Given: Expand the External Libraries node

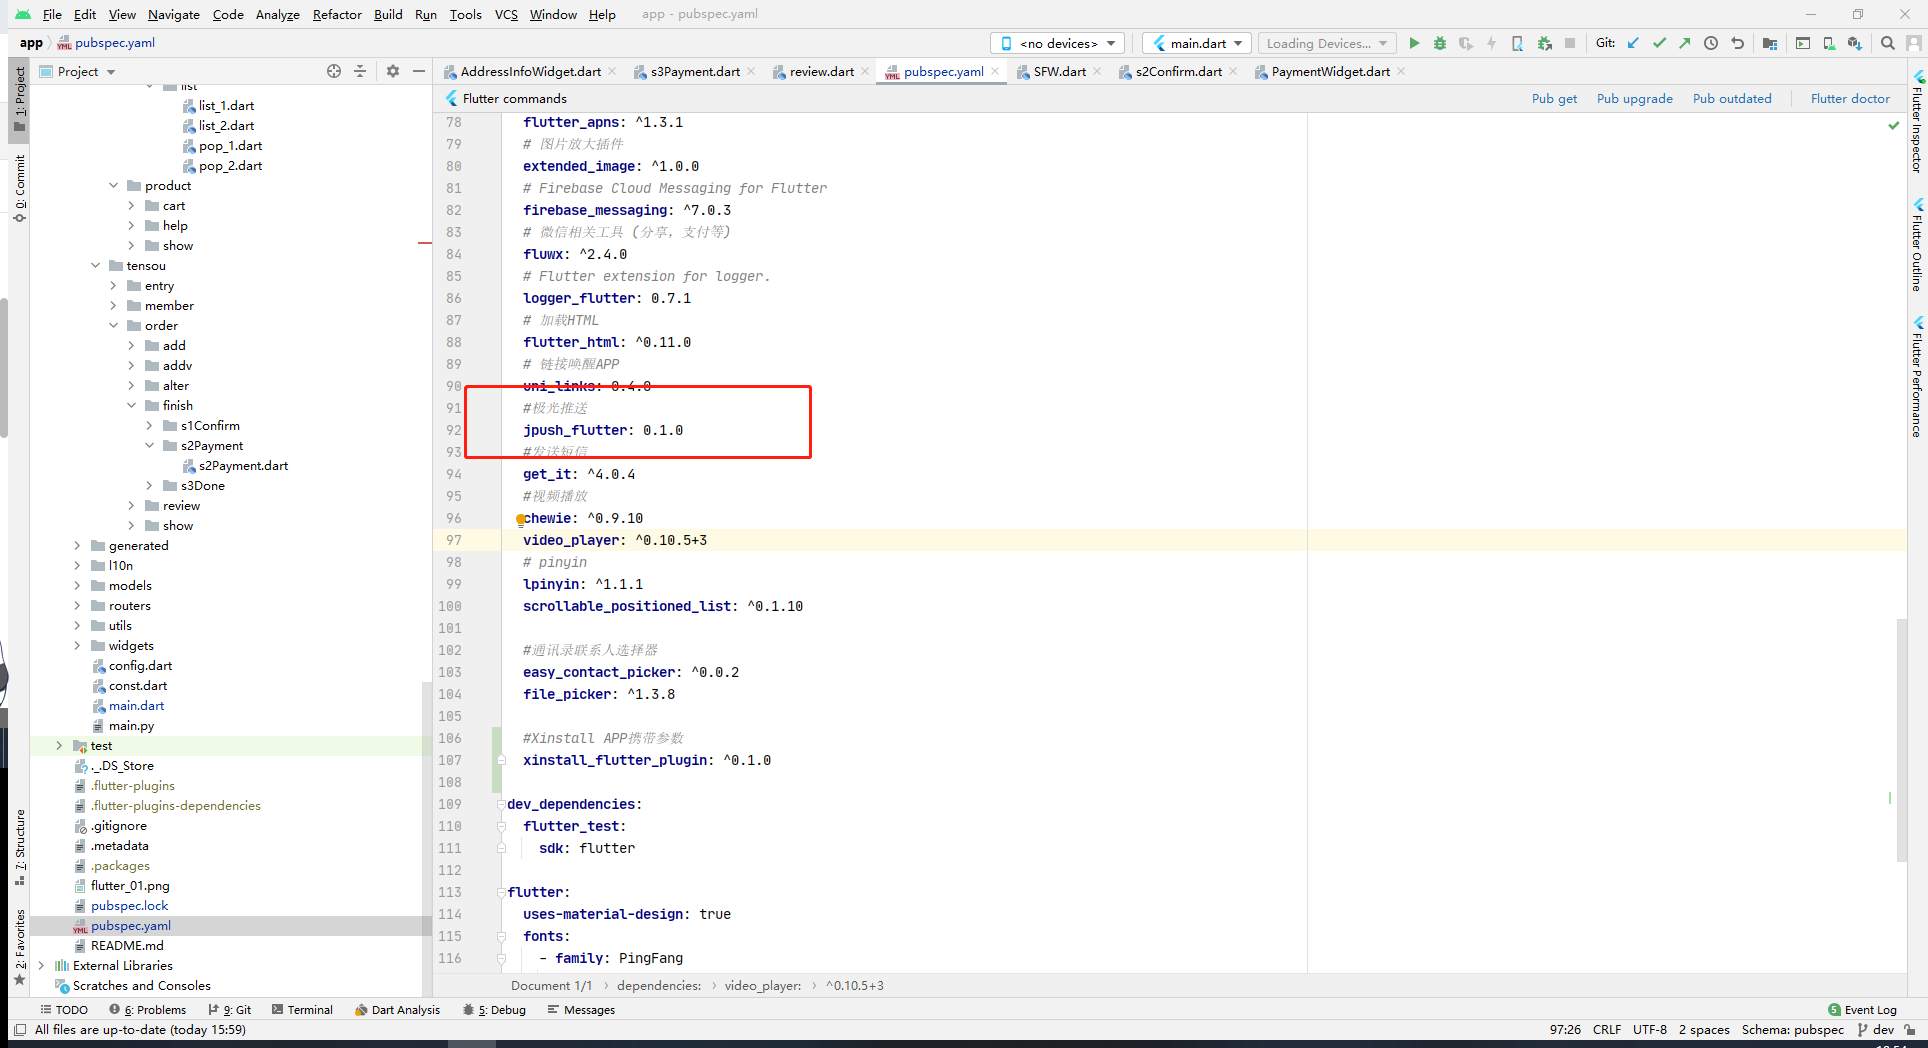Looking at the screenshot, I should coord(41,966).
